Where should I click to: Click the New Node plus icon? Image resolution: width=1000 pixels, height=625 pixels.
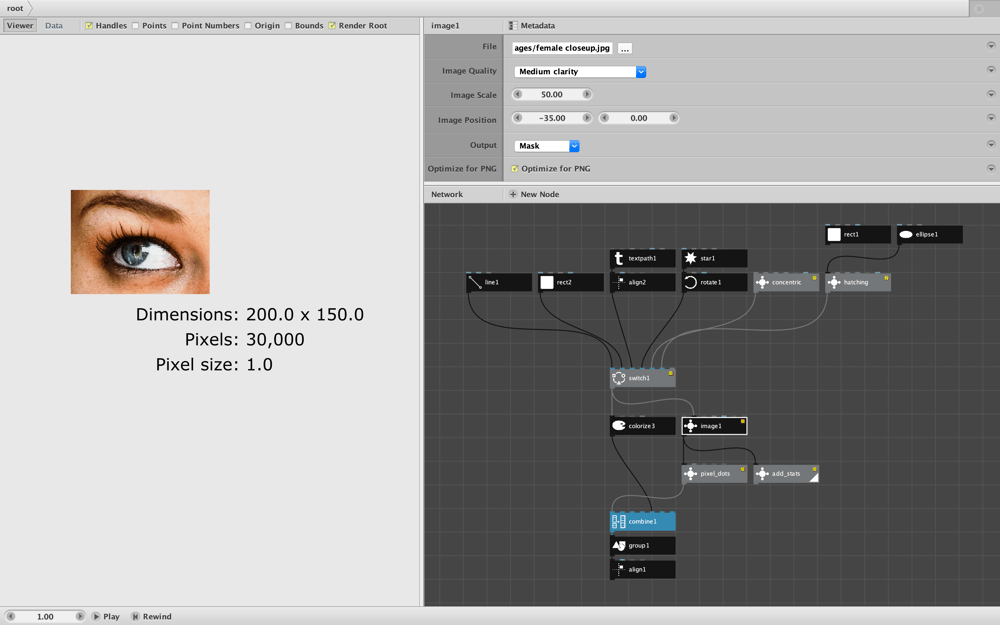coord(513,194)
